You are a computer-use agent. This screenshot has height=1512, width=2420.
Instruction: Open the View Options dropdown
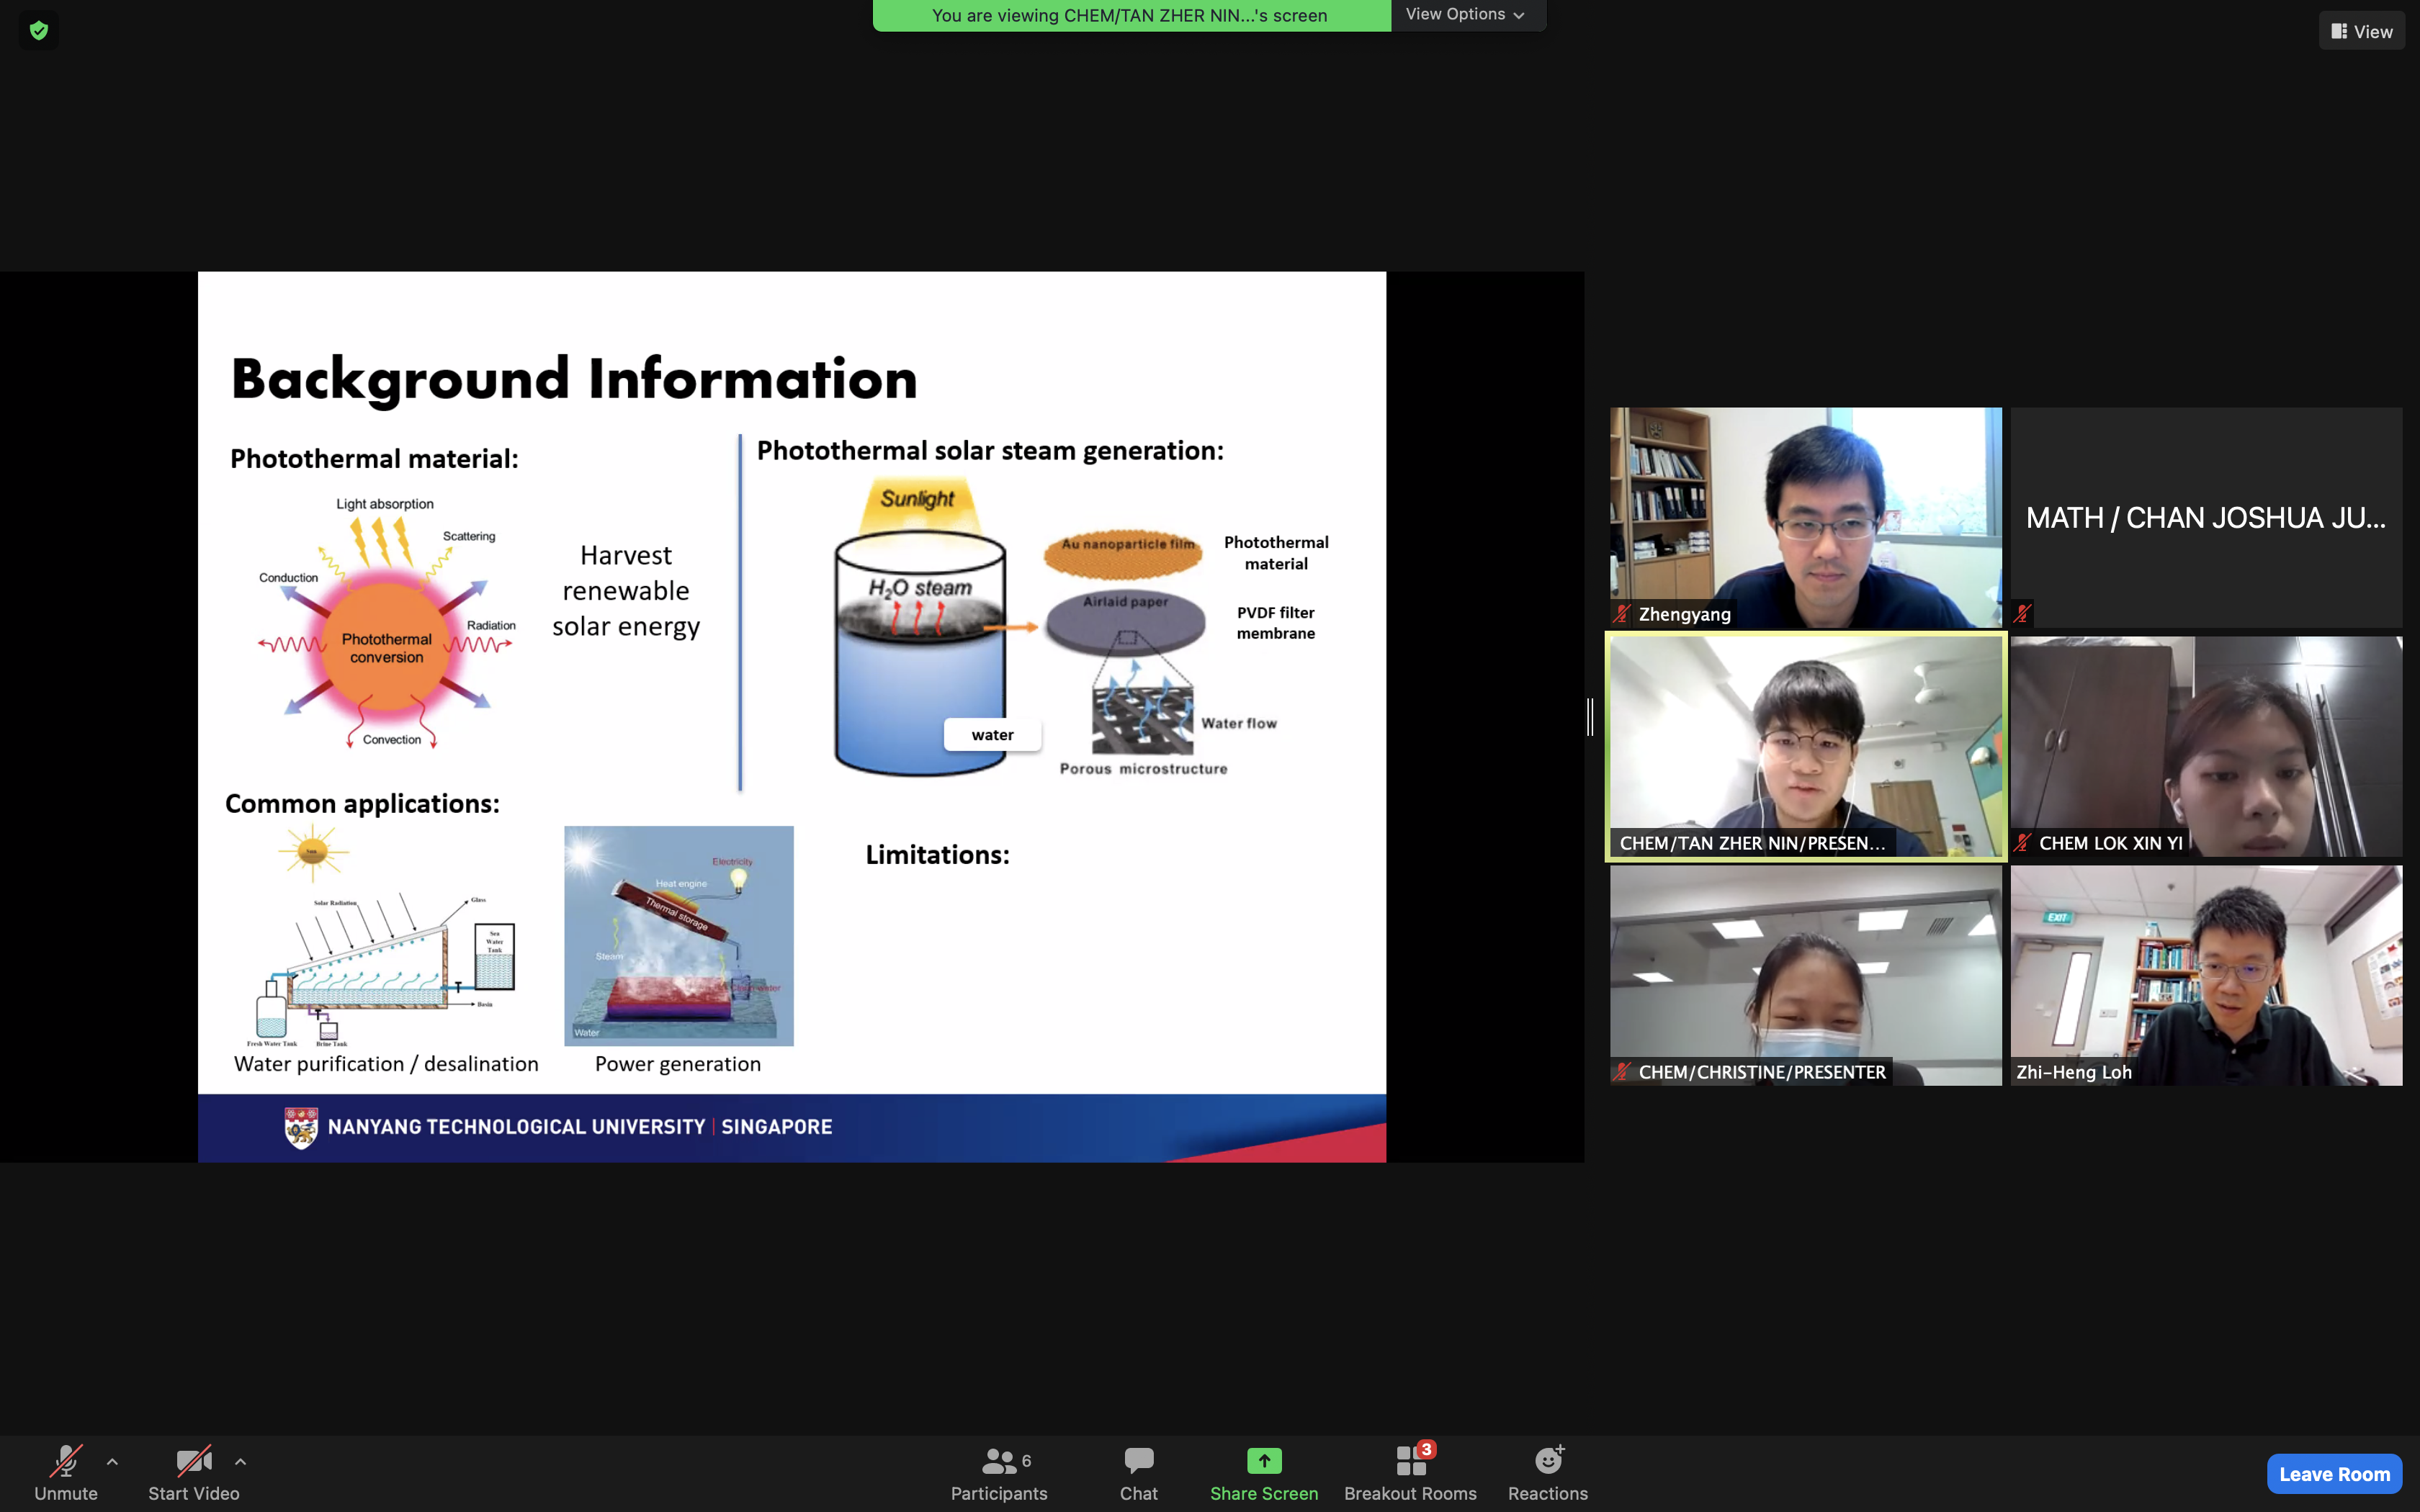point(1465,14)
